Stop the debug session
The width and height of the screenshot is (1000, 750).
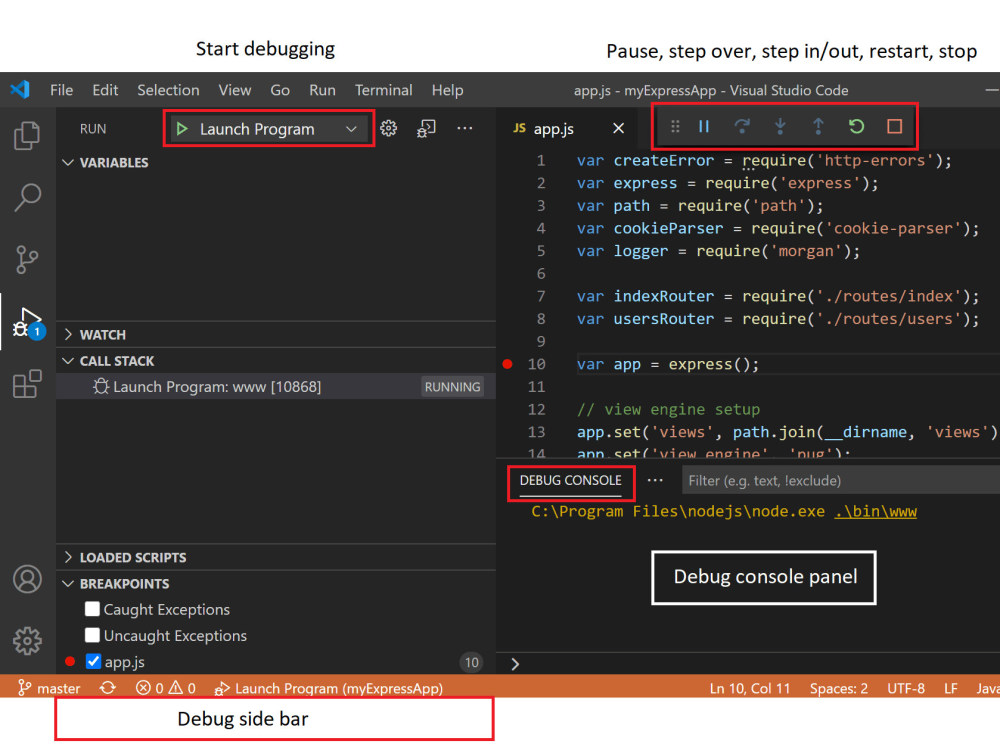tap(894, 126)
